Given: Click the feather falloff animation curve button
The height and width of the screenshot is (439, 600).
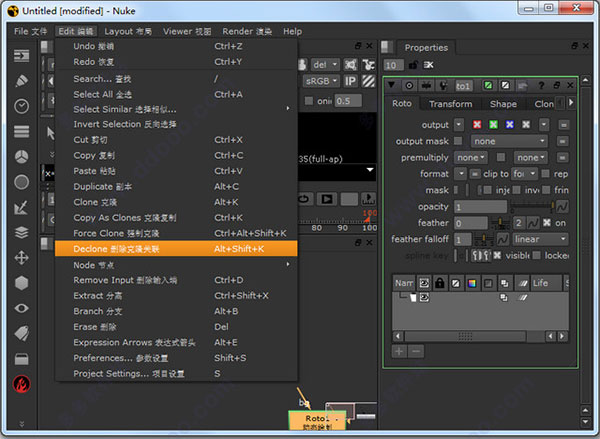Looking at the screenshot, I should click(x=502, y=239).
